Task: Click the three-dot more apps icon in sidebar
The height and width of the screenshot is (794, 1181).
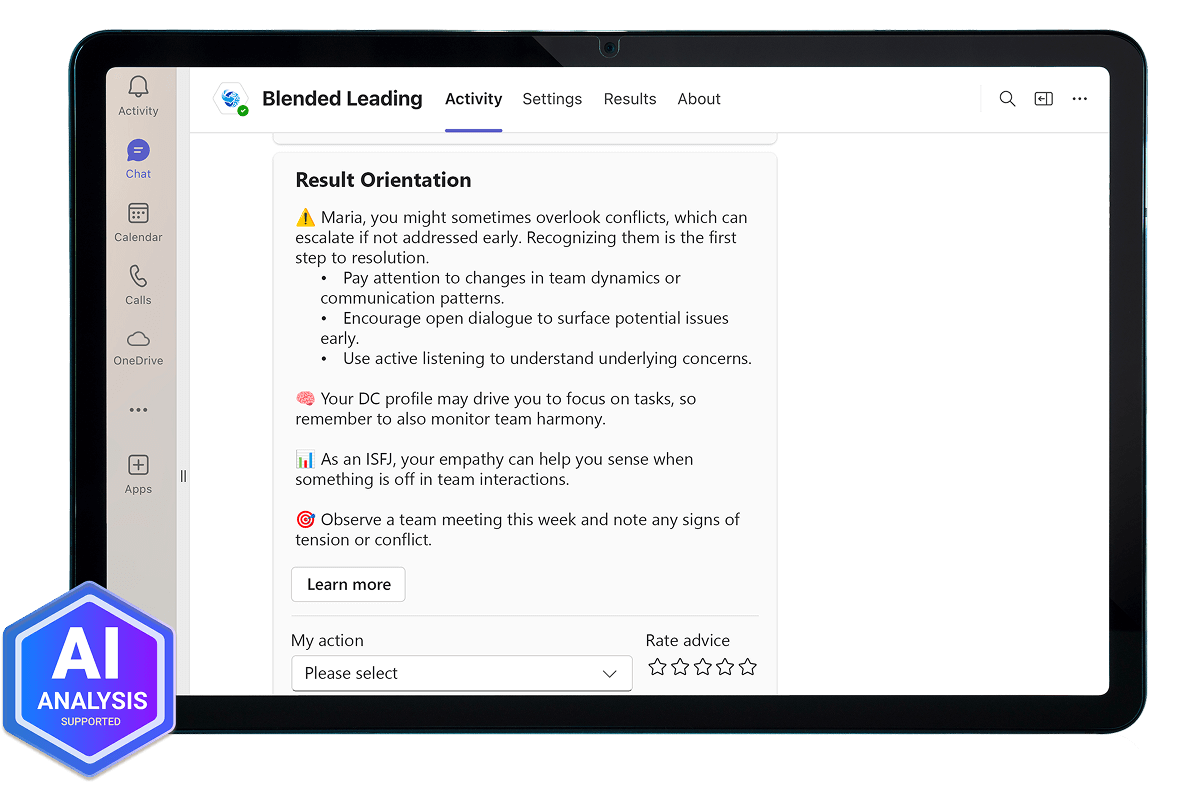Action: 138,410
